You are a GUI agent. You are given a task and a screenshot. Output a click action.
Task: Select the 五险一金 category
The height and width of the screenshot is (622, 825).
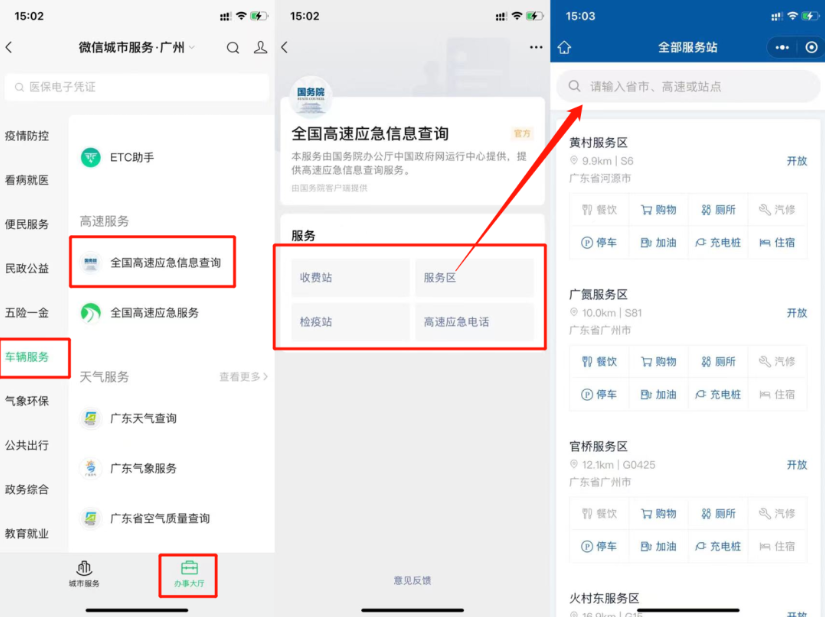[27, 313]
